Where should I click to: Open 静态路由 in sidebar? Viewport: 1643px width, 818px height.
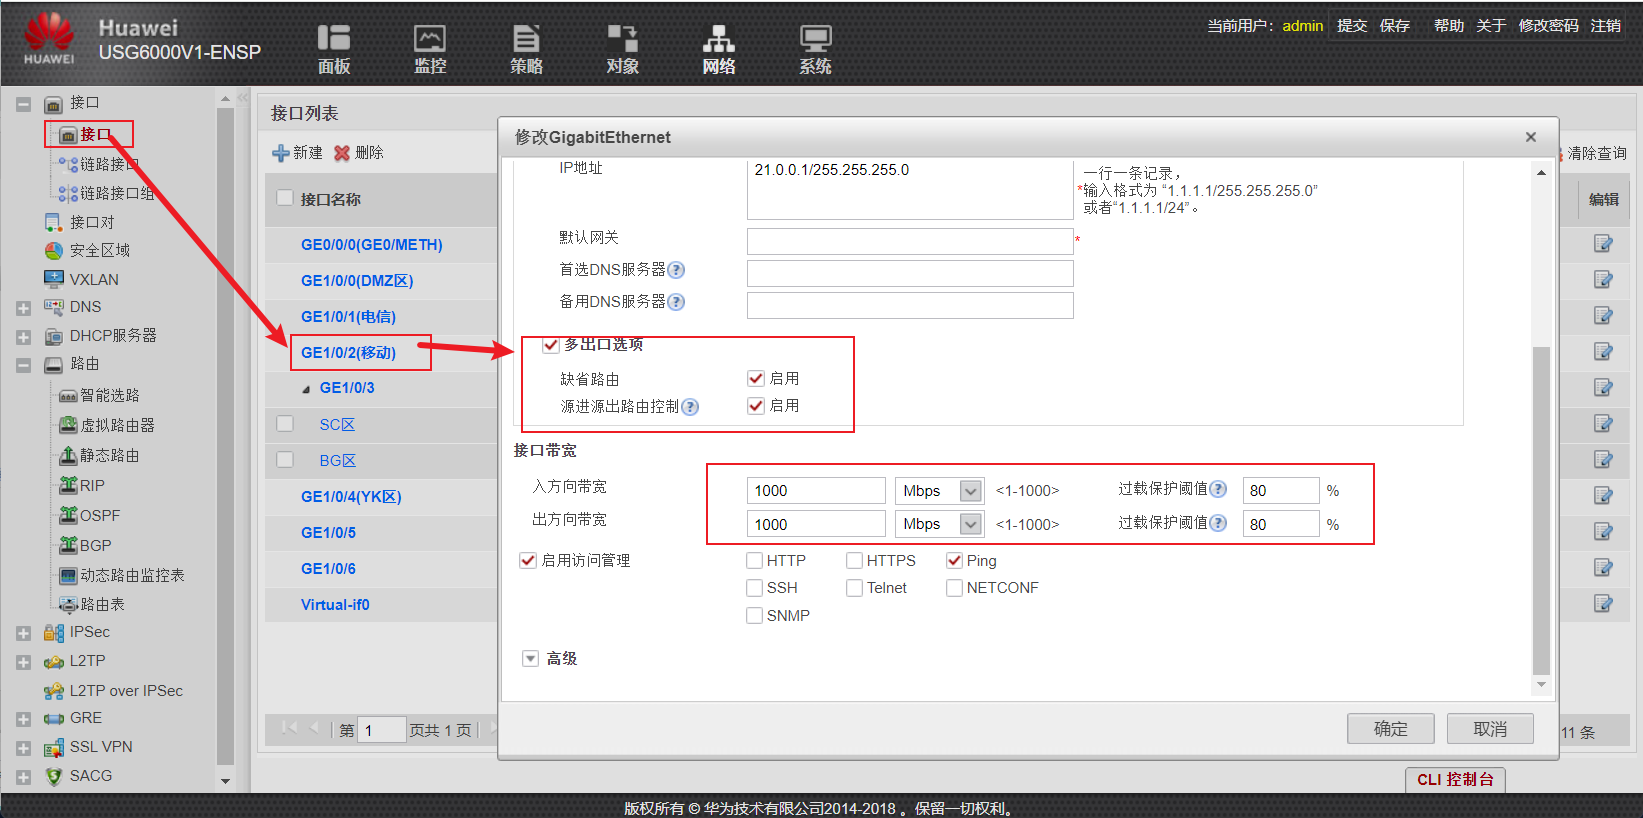click(x=110, y=455)
